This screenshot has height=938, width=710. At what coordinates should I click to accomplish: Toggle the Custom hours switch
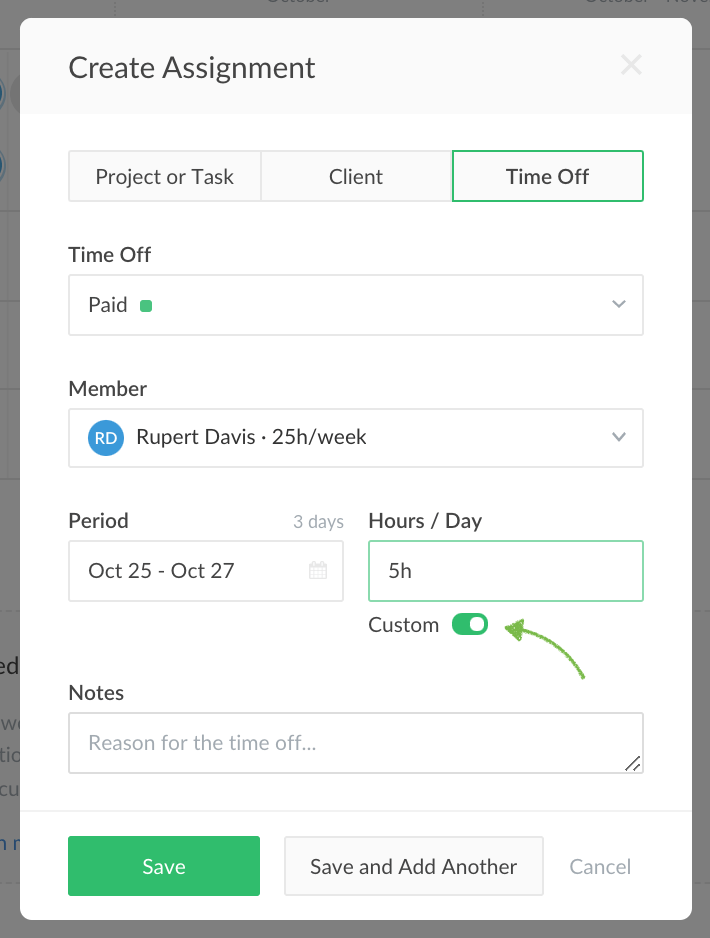[x=469, y=625]
